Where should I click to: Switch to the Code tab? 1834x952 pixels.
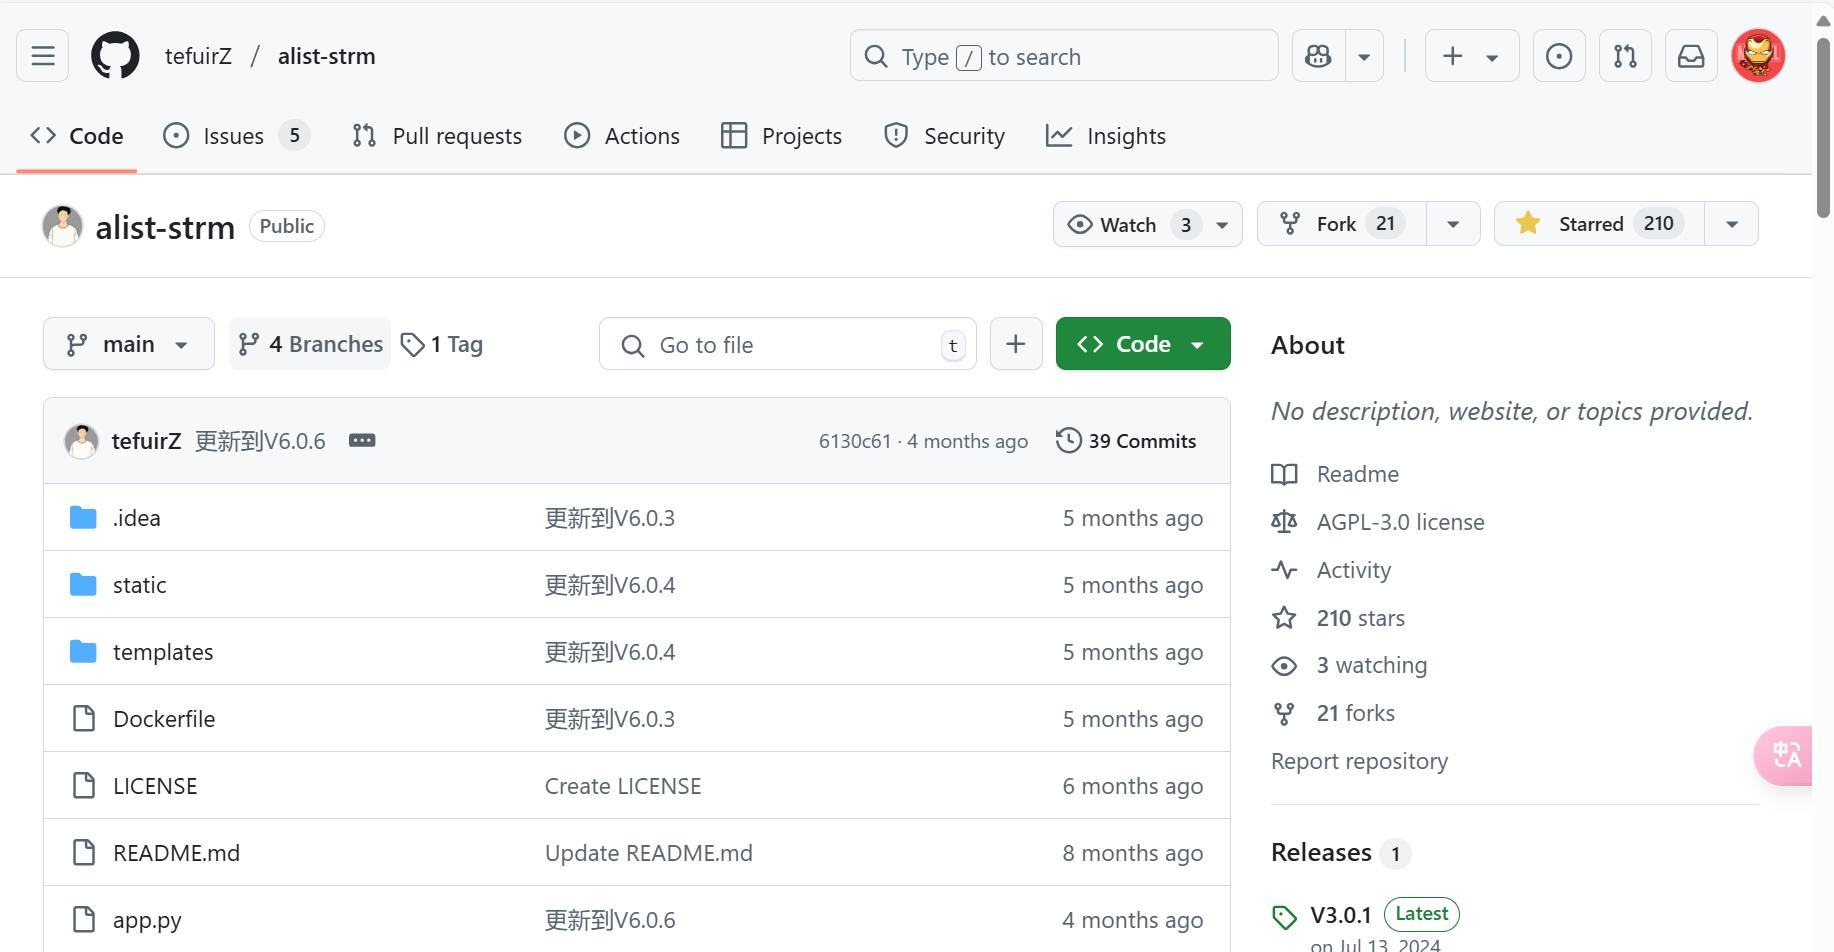click(77, 136)
